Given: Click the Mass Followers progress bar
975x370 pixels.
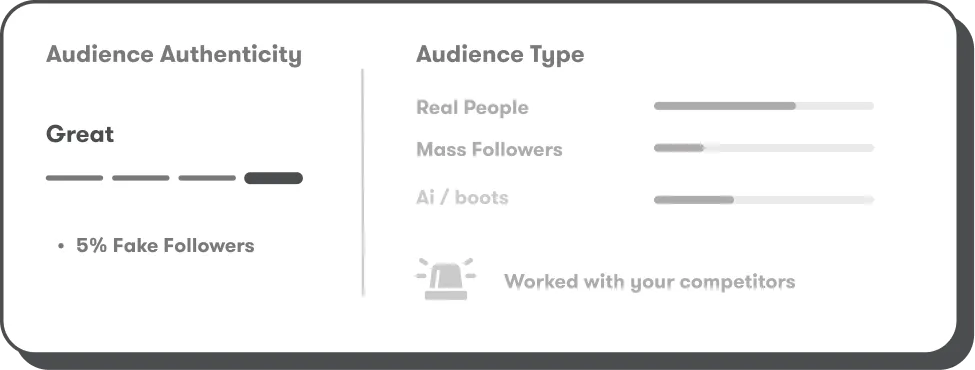Looking at the screenshot, I should pyautogui.click(x=764, y=148).
